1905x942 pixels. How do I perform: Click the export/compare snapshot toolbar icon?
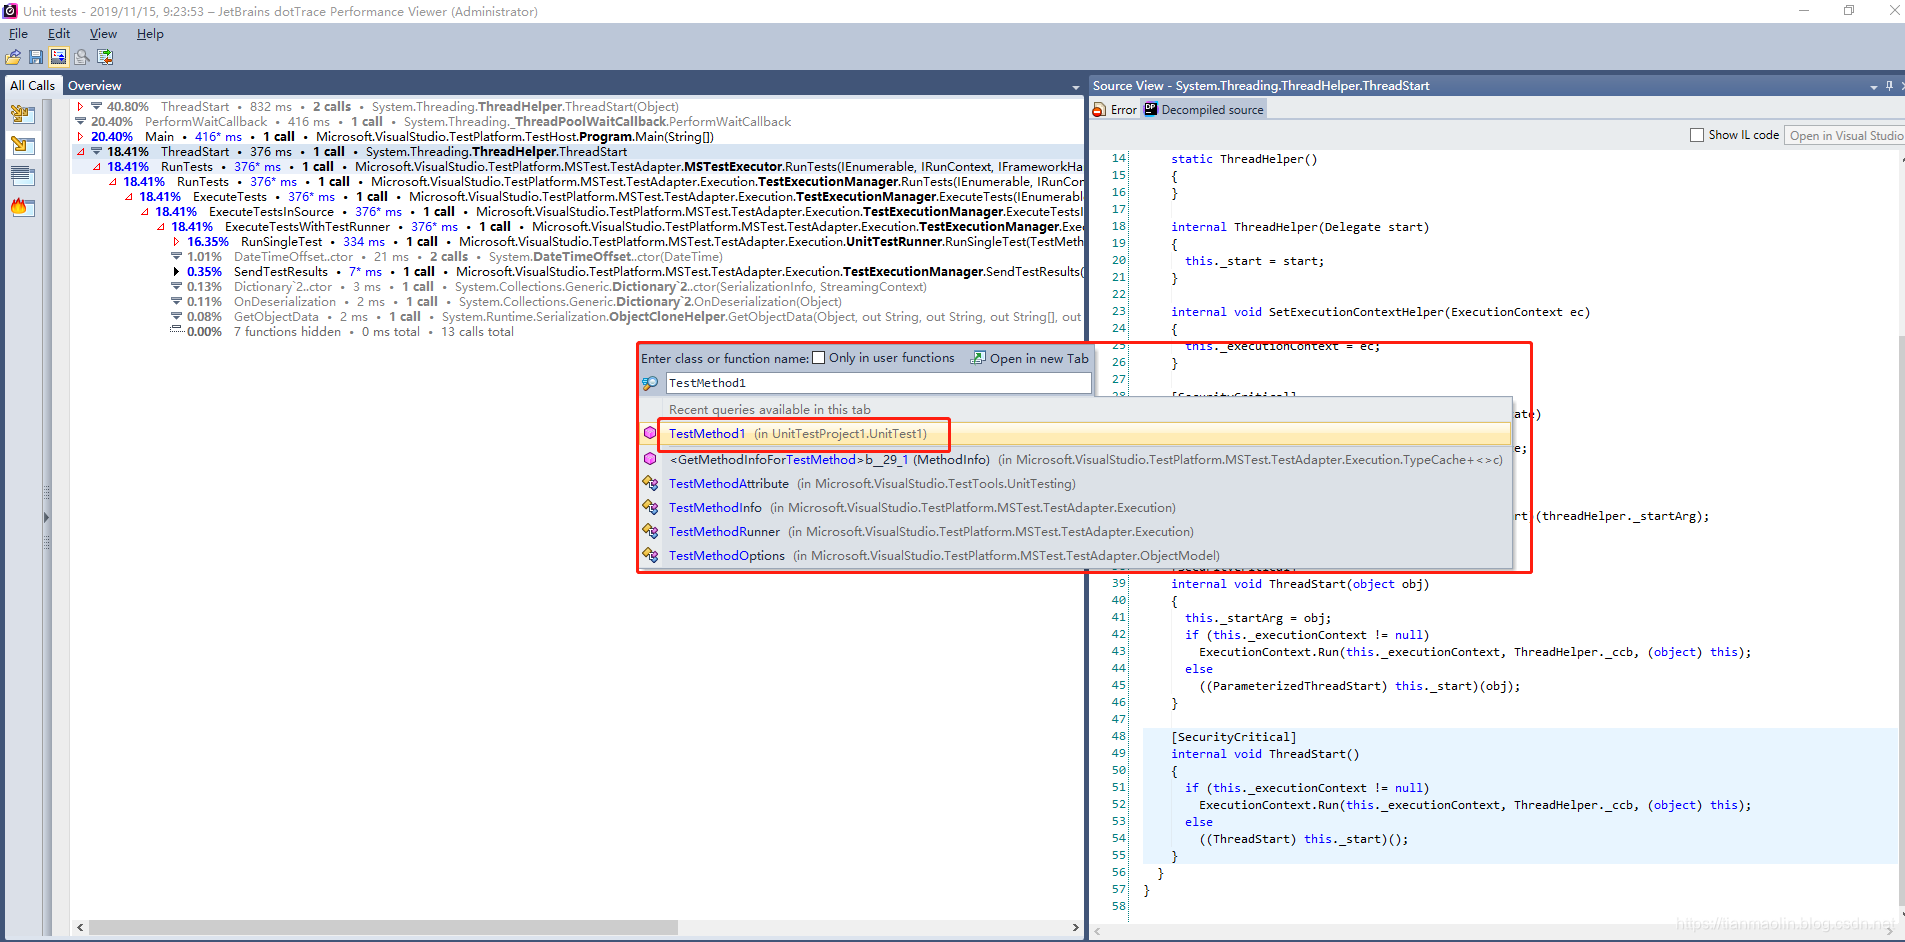tap(105, 57)
